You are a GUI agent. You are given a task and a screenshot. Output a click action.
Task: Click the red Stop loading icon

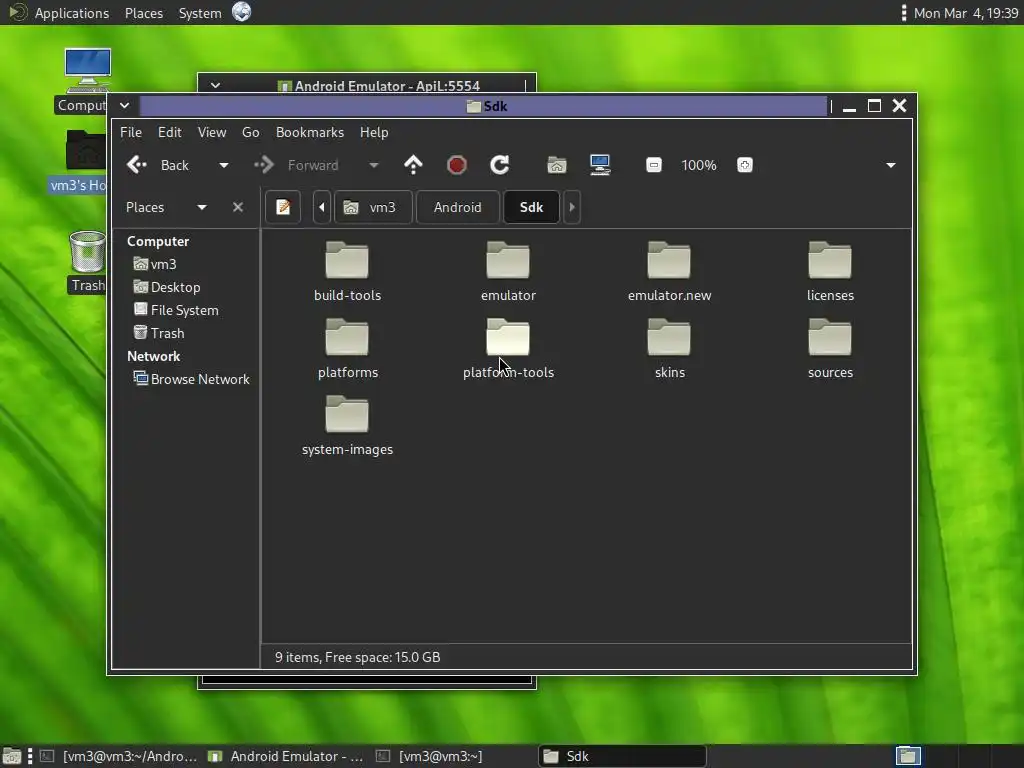(x=456, y=165)
